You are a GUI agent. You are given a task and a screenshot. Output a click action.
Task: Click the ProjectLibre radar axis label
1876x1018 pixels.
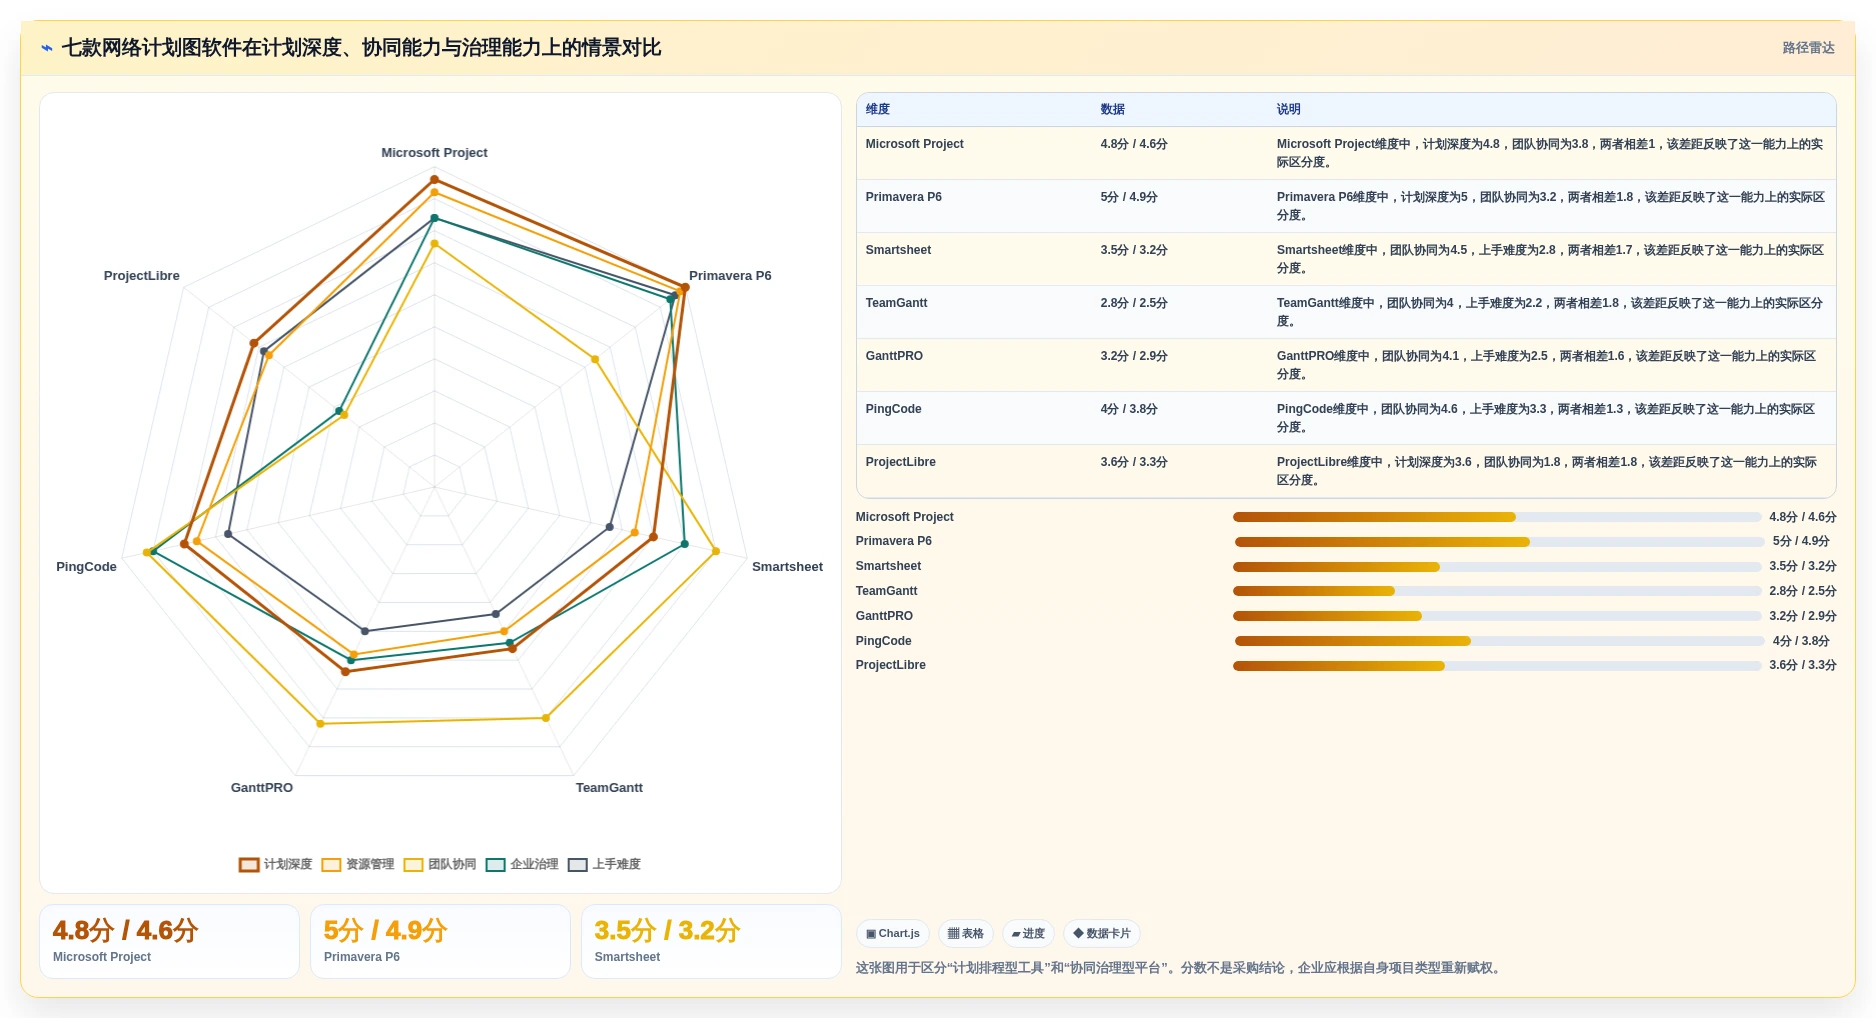point(142,276)
